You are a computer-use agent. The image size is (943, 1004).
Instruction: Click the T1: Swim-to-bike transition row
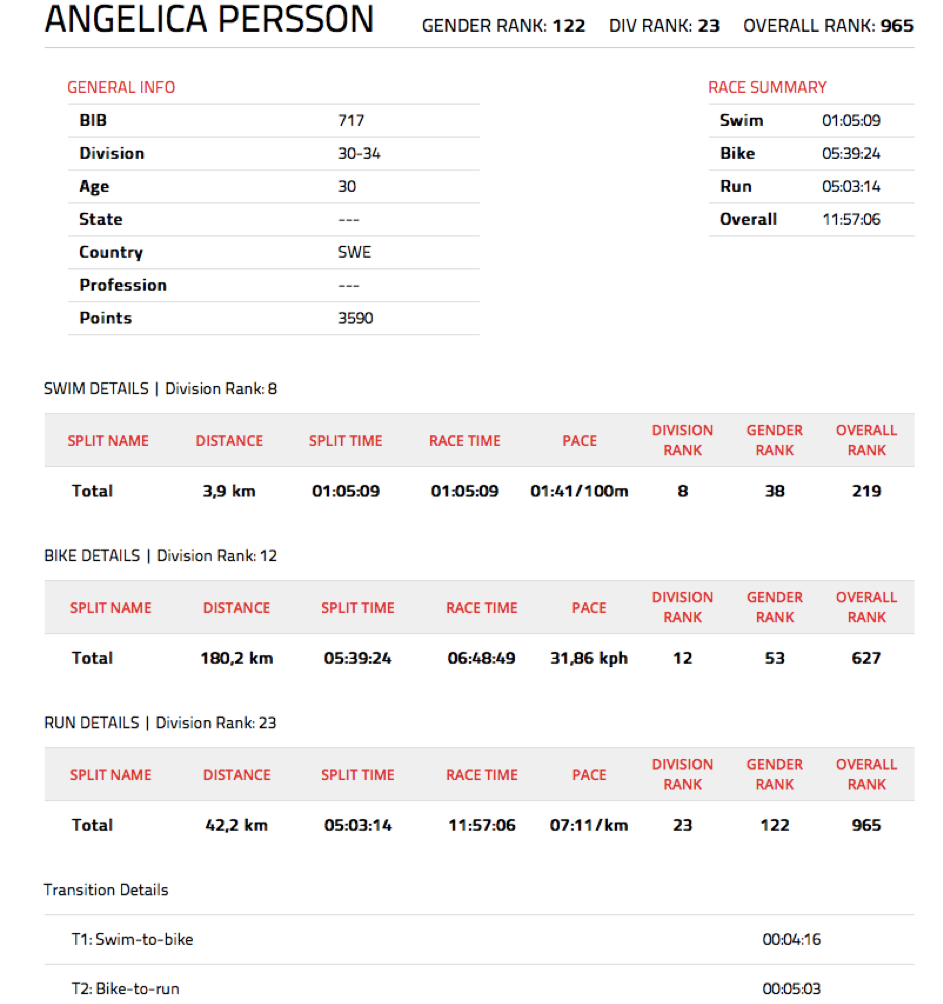132,940
